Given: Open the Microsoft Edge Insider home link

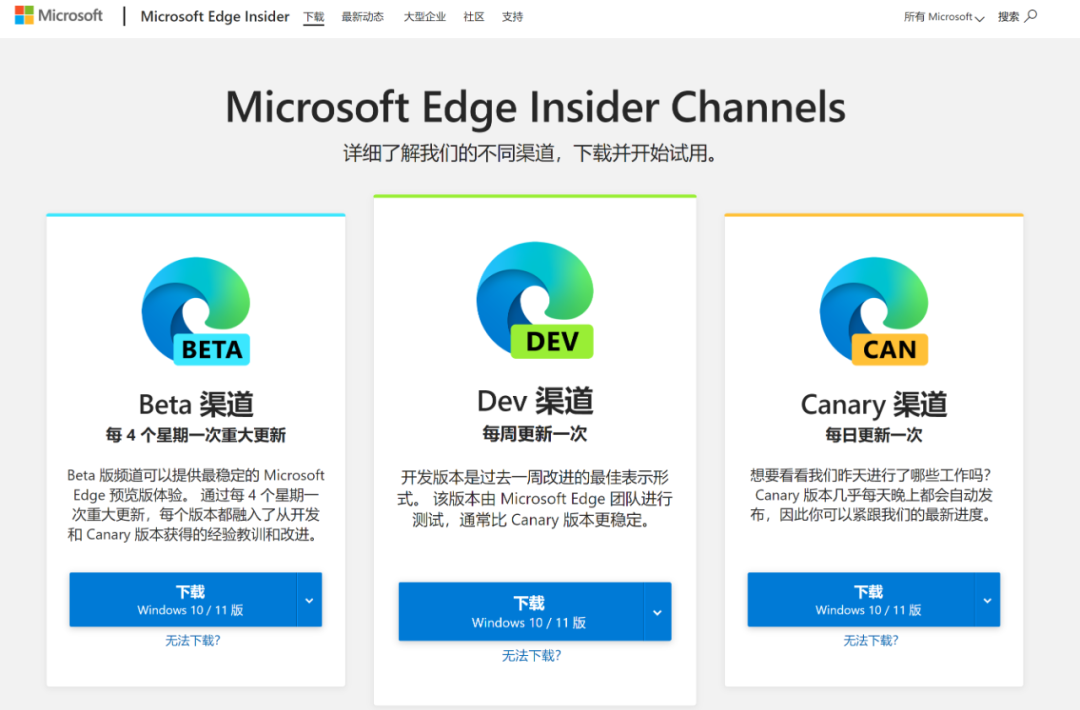Looking at the screenshot, I should coord(214,17).
